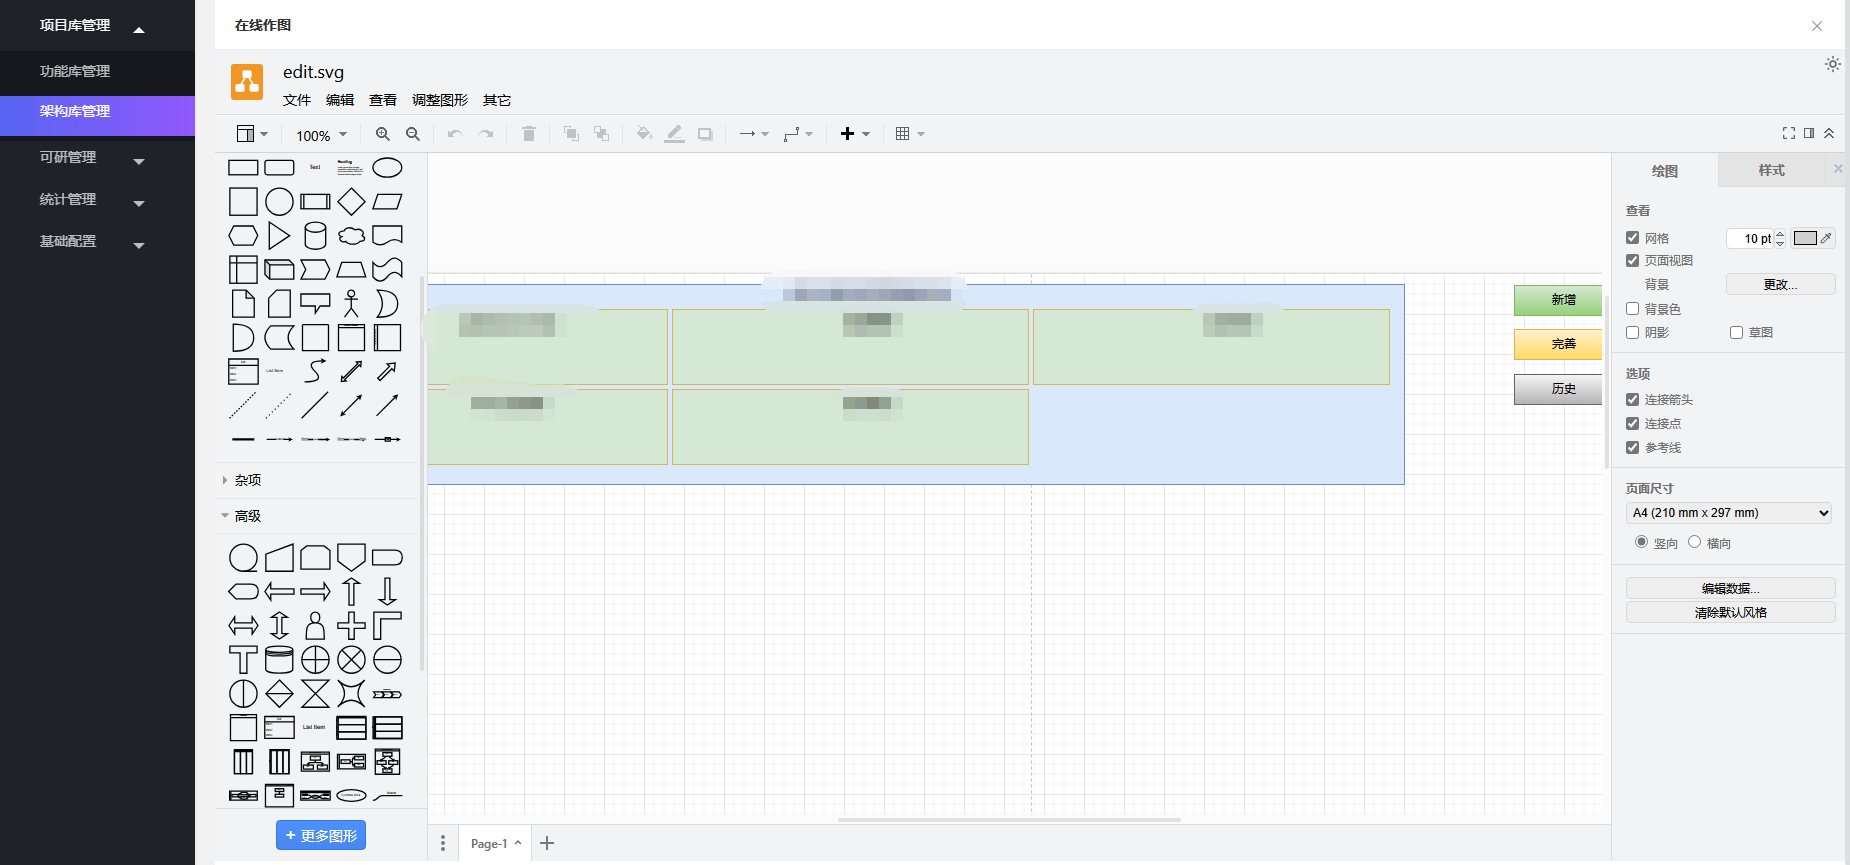The height and width of the screenshot is (865, 1850).
Task: Open the 文件 menu
Action: 297,100
